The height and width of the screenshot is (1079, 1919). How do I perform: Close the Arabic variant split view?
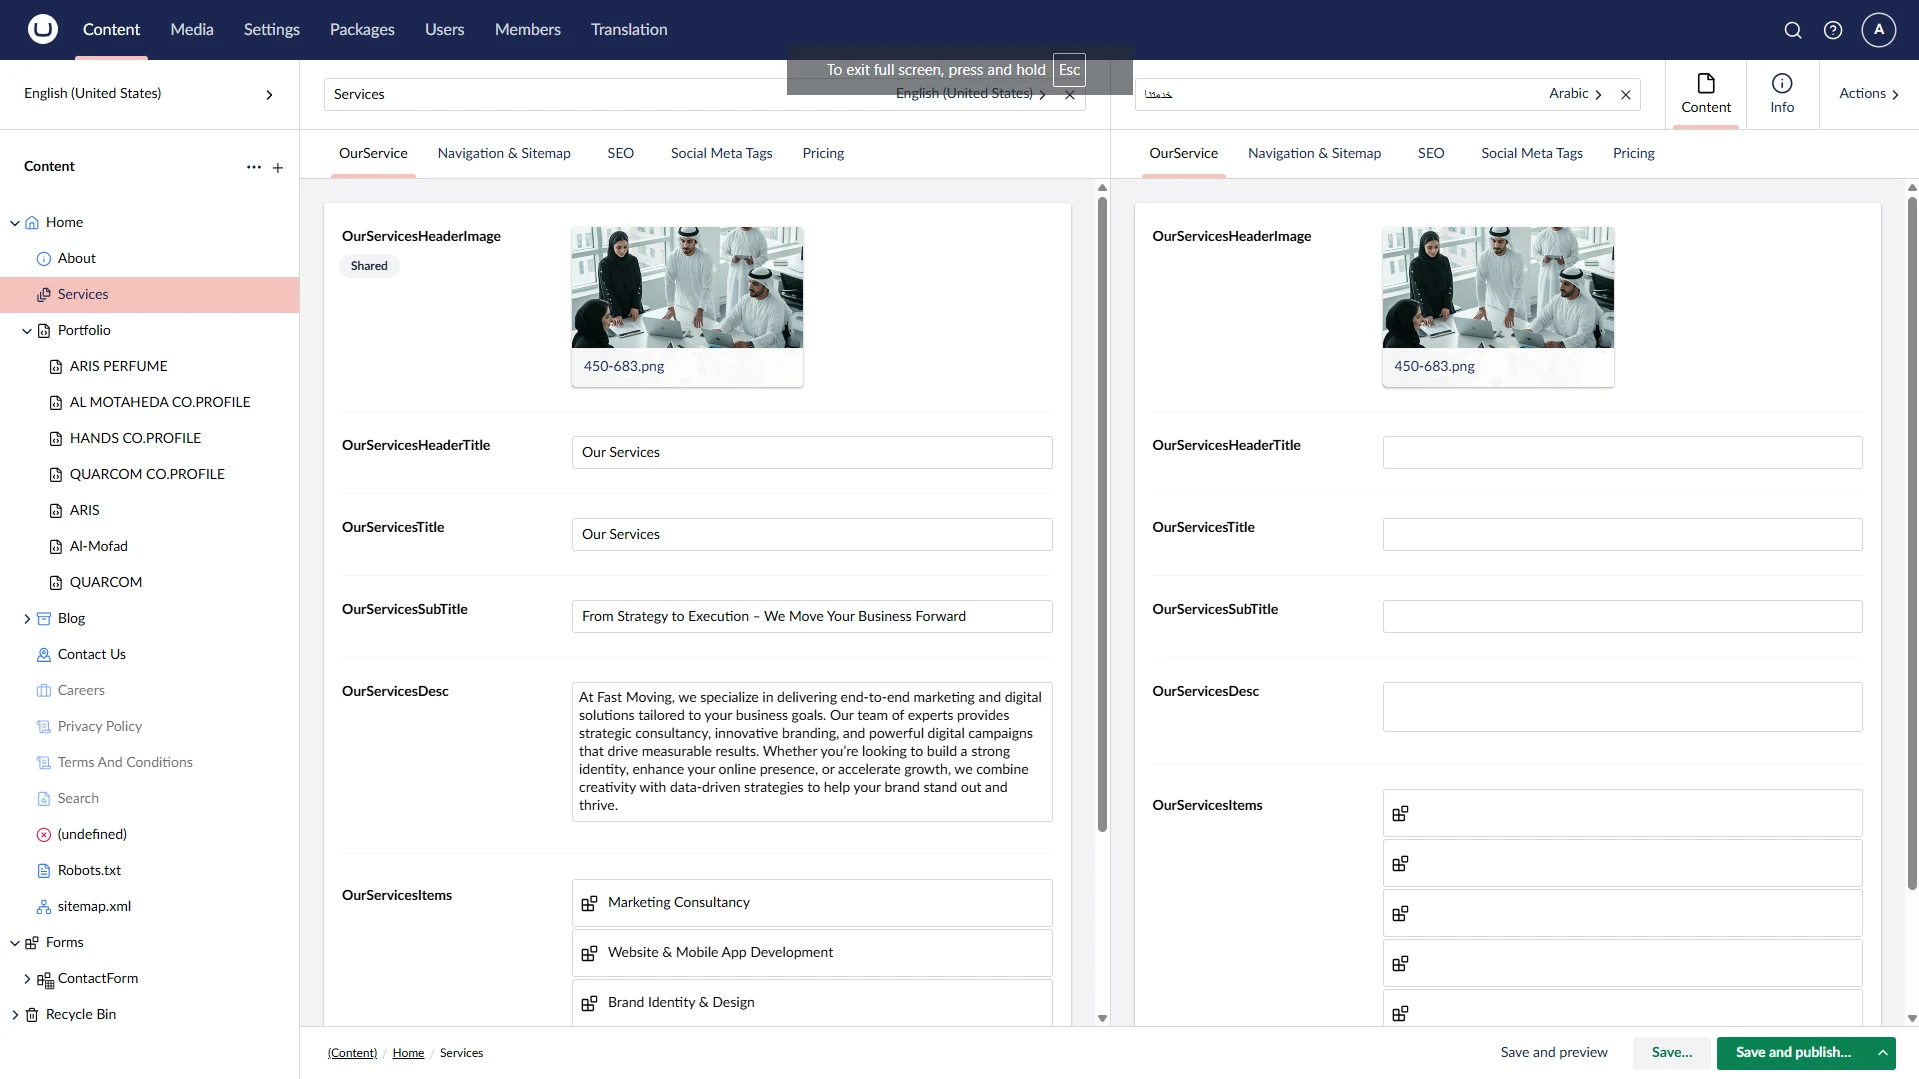pos(1626,95)
